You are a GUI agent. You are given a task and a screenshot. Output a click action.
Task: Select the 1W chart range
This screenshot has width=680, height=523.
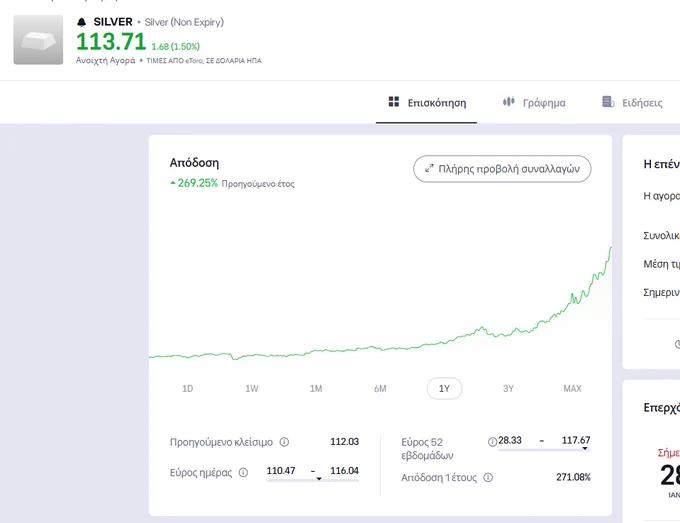coord(252,389)
